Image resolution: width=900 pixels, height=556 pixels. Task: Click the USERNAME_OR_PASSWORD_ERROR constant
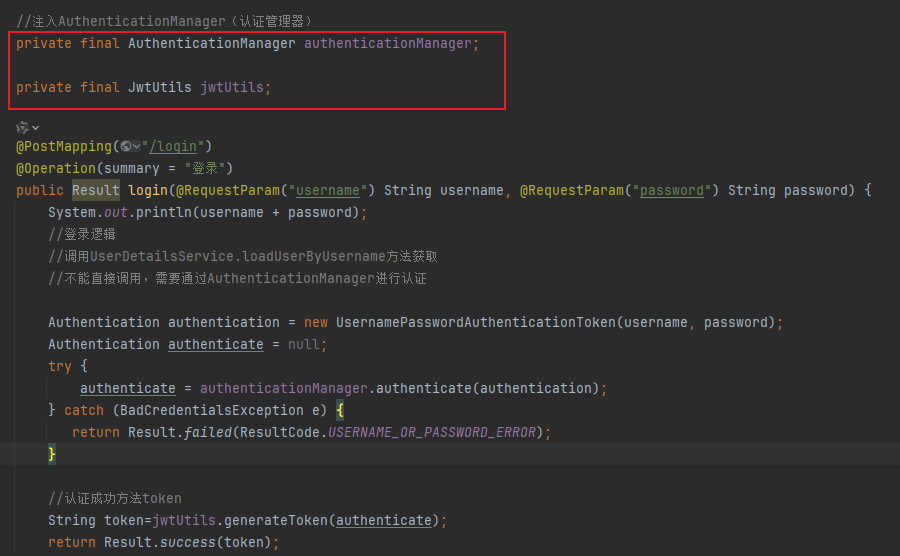(x=432, y=432)
